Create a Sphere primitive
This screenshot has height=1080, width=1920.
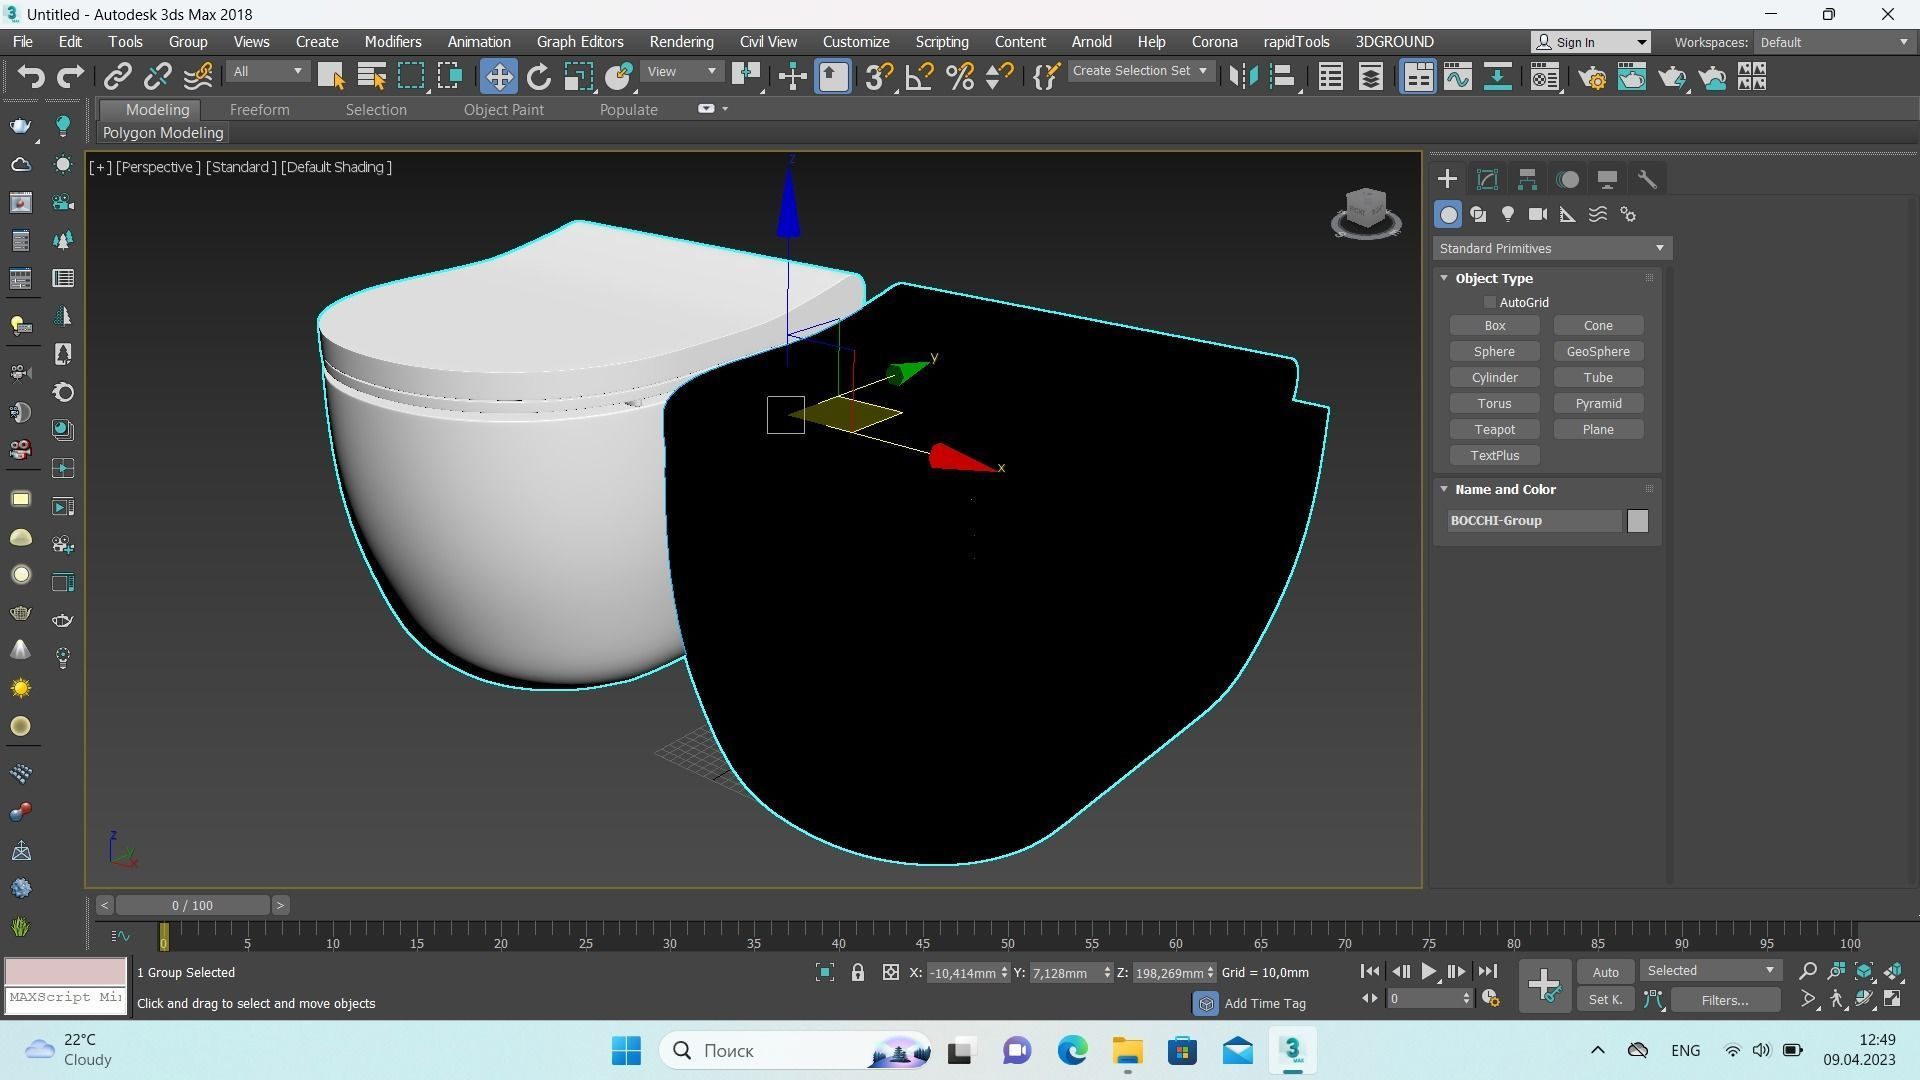pyautogui.click(x=1494, y=352)
